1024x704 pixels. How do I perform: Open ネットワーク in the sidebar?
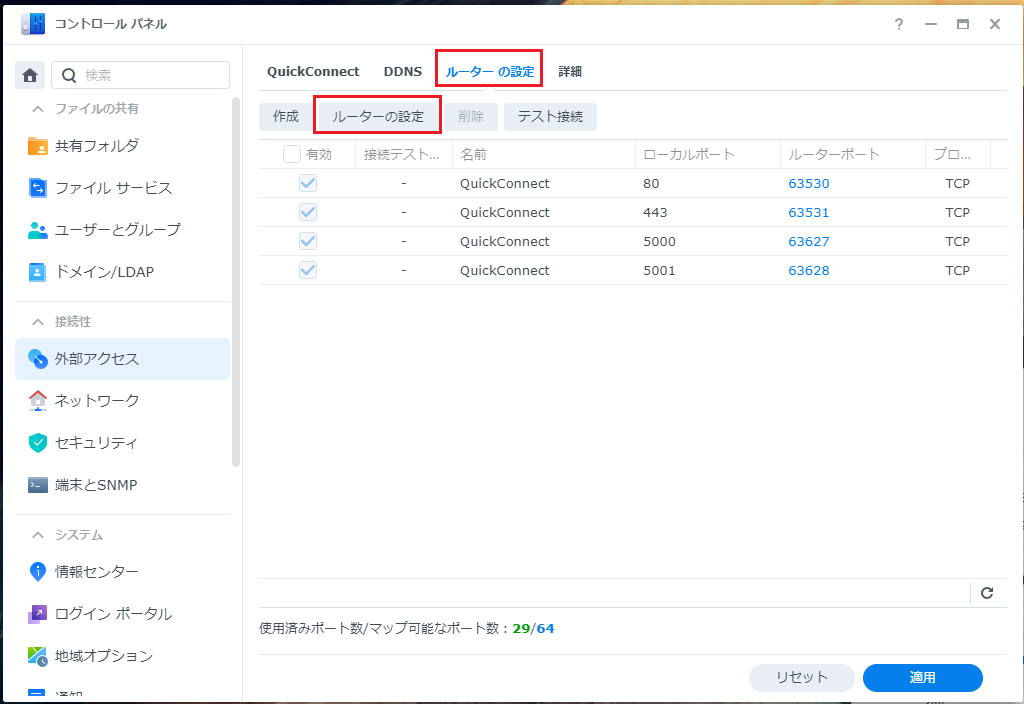coord(122,400)
